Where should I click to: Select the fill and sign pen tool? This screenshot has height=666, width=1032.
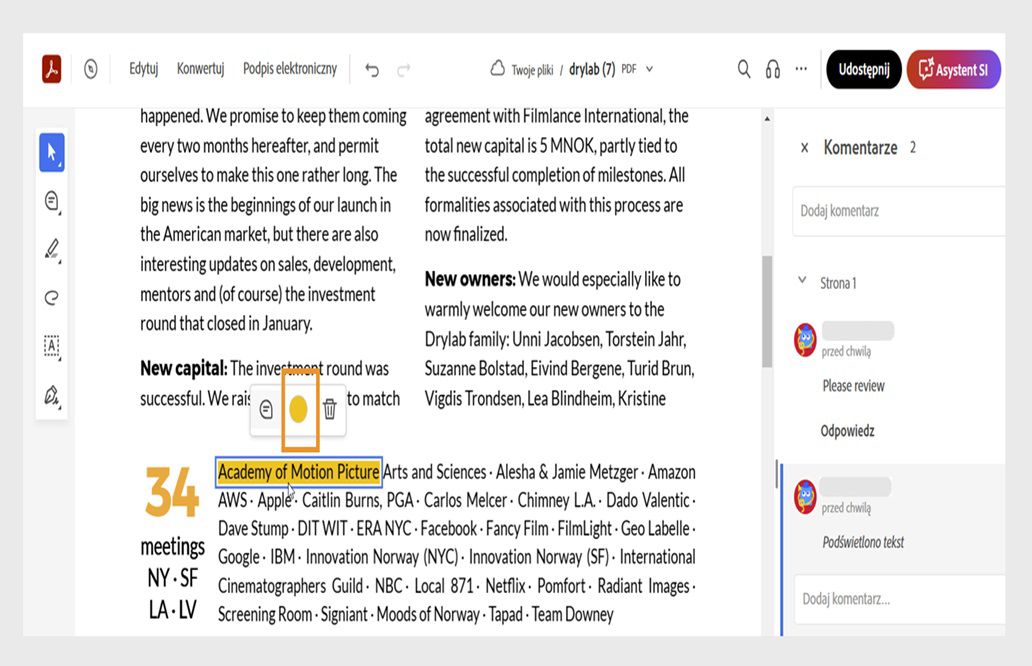[52, 395]
